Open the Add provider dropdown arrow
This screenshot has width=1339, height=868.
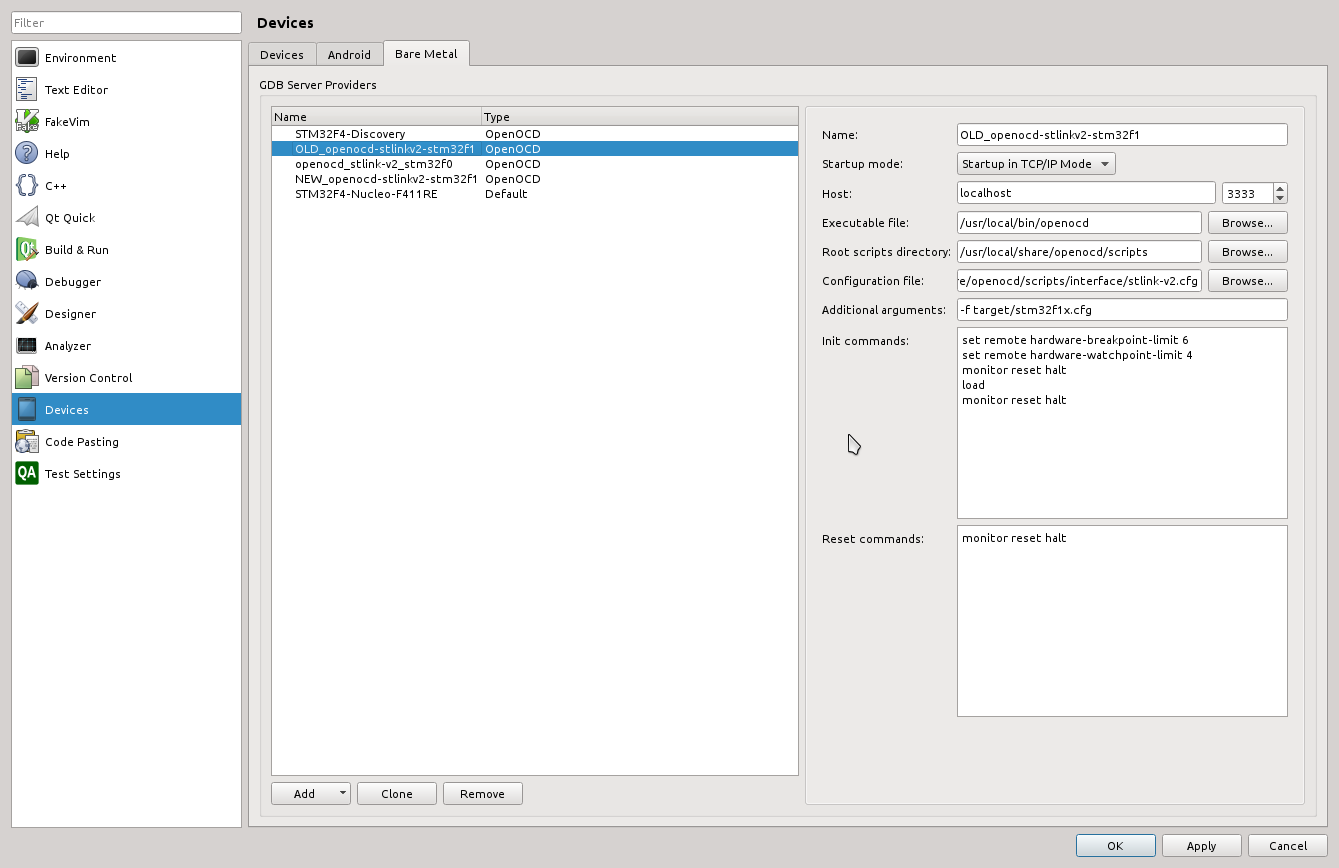pos(343,794)
